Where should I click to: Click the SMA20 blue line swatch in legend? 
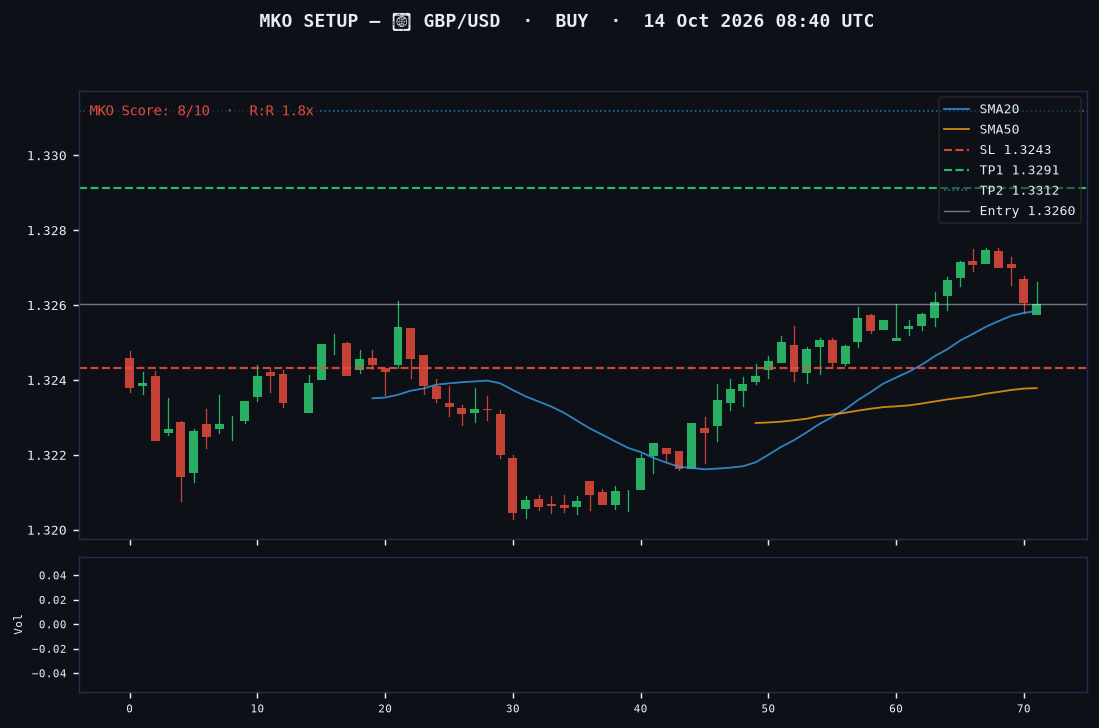957,109
